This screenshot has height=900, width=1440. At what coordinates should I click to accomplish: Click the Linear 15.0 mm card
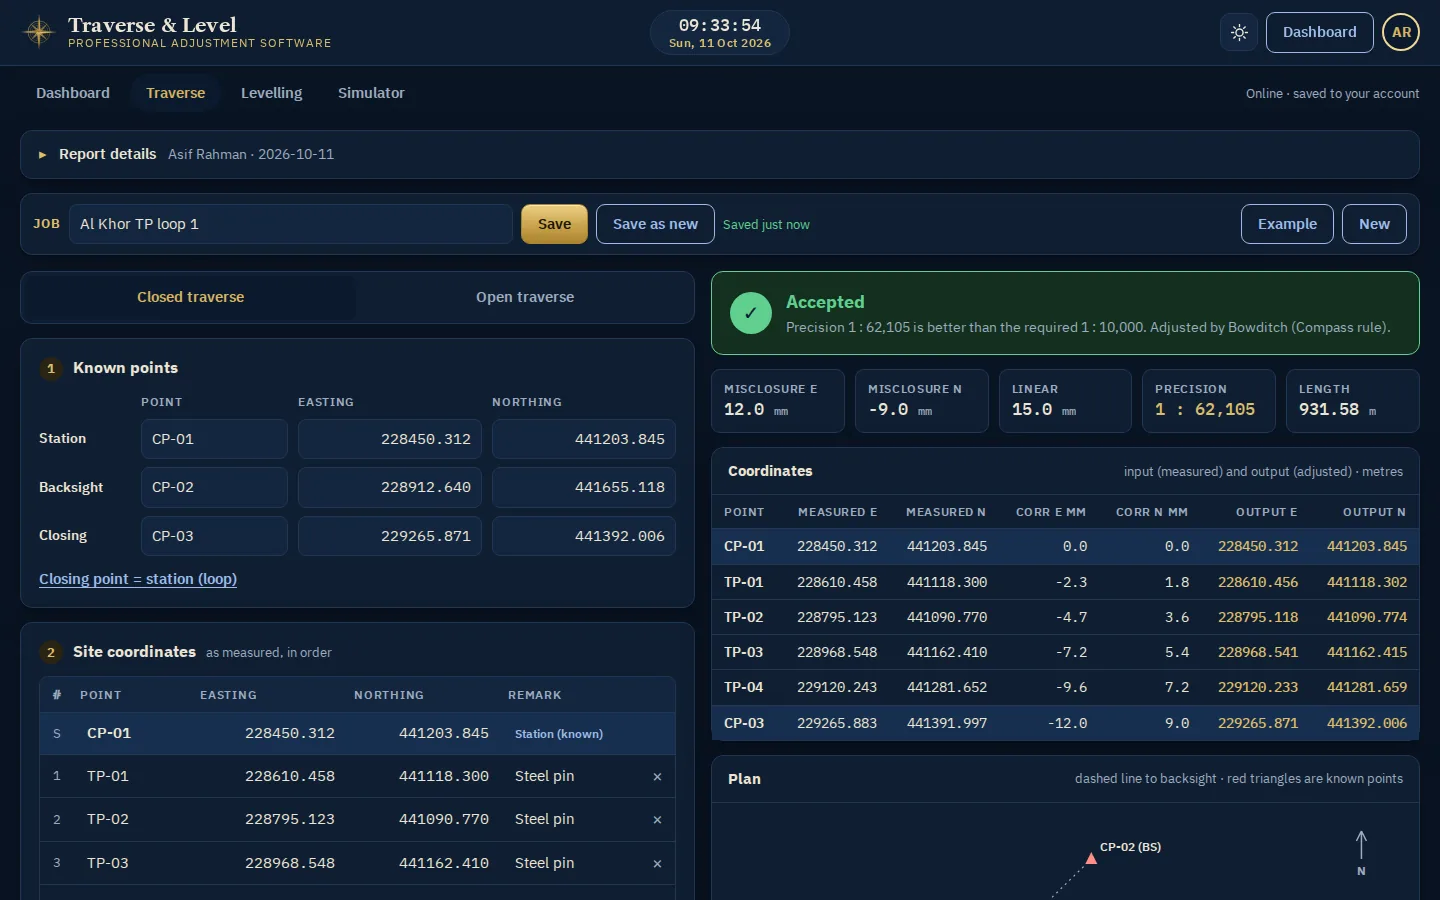(1065, 401)
